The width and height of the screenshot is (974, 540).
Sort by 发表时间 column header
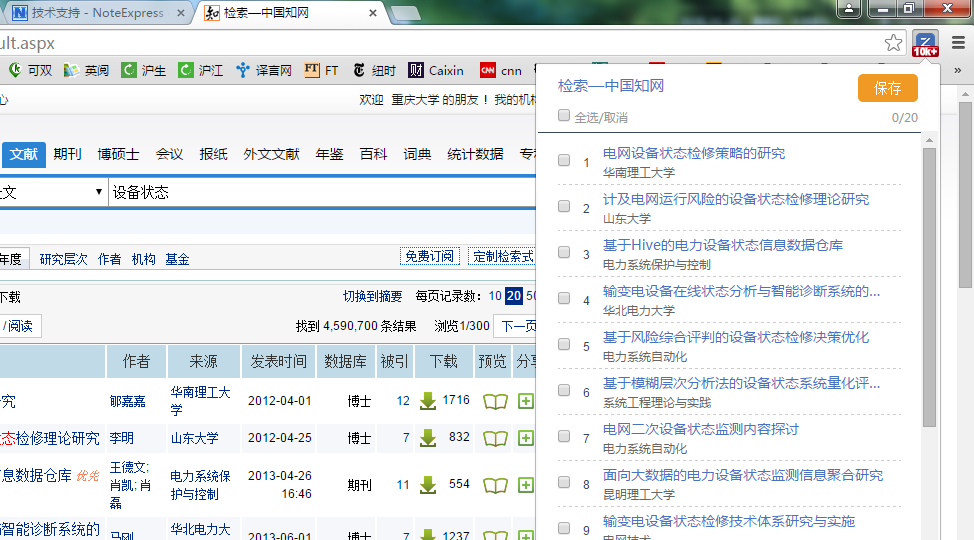tap(278, 362)
